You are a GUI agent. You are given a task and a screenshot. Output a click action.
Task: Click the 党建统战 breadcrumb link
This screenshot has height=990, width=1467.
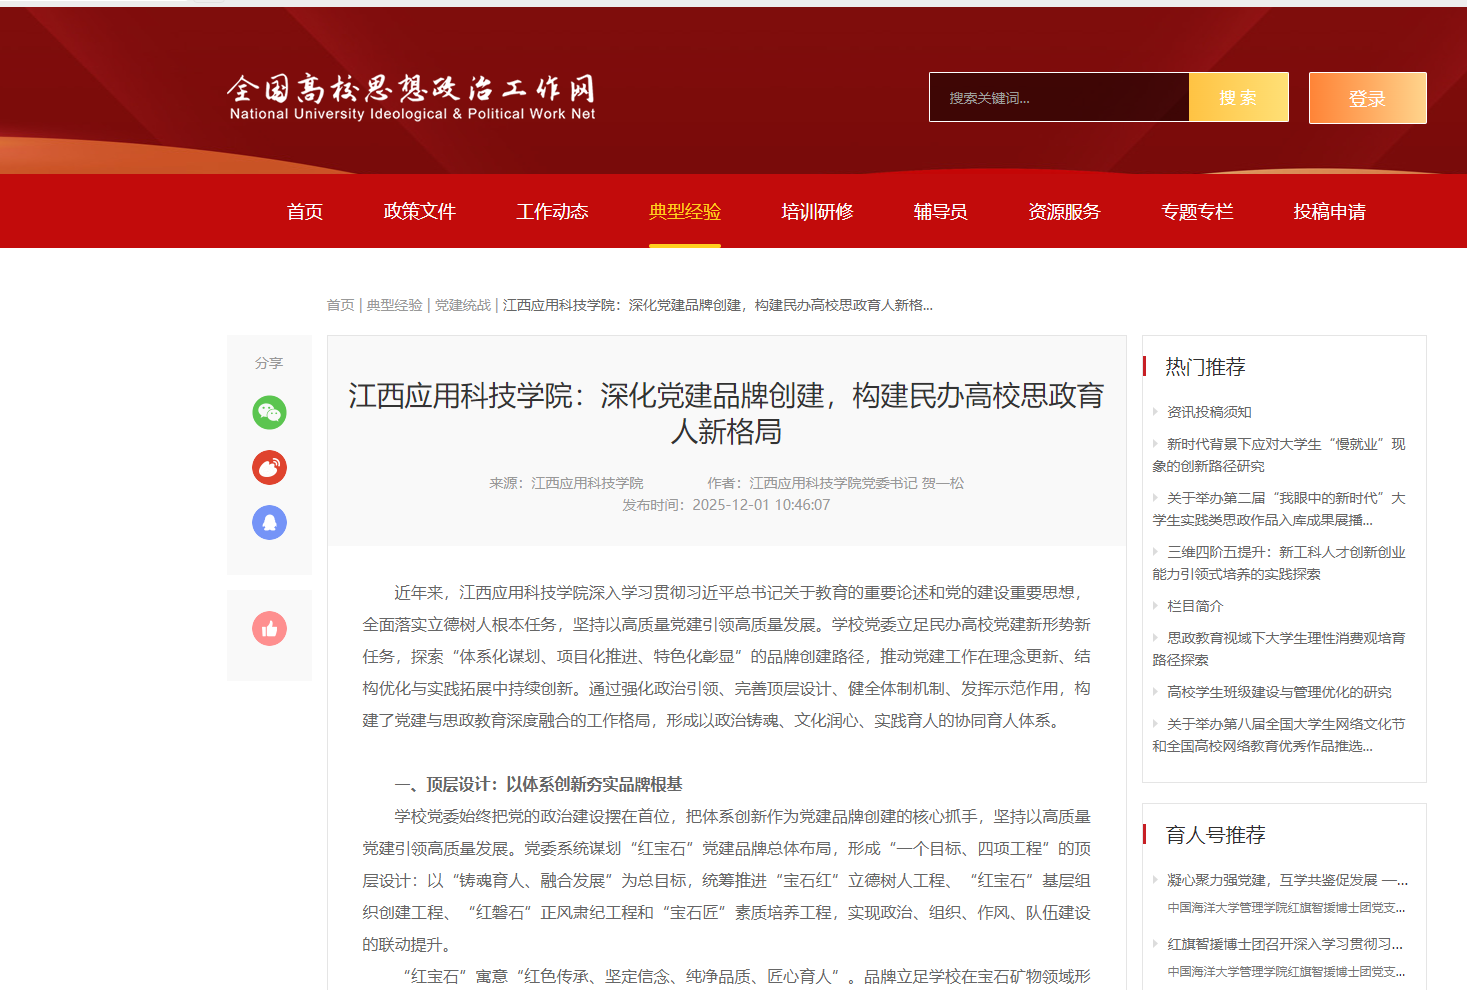462,305
